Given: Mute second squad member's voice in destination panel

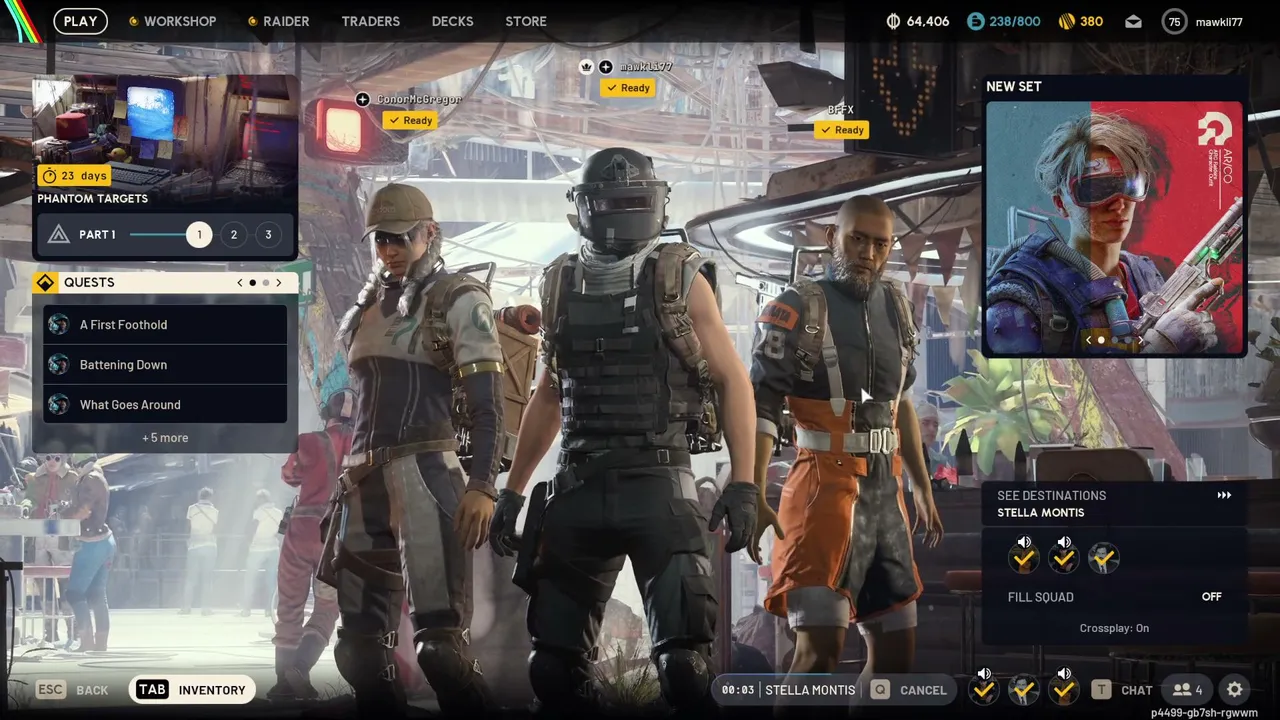Looking at the screenshot, I should (x=1064, y=543).
